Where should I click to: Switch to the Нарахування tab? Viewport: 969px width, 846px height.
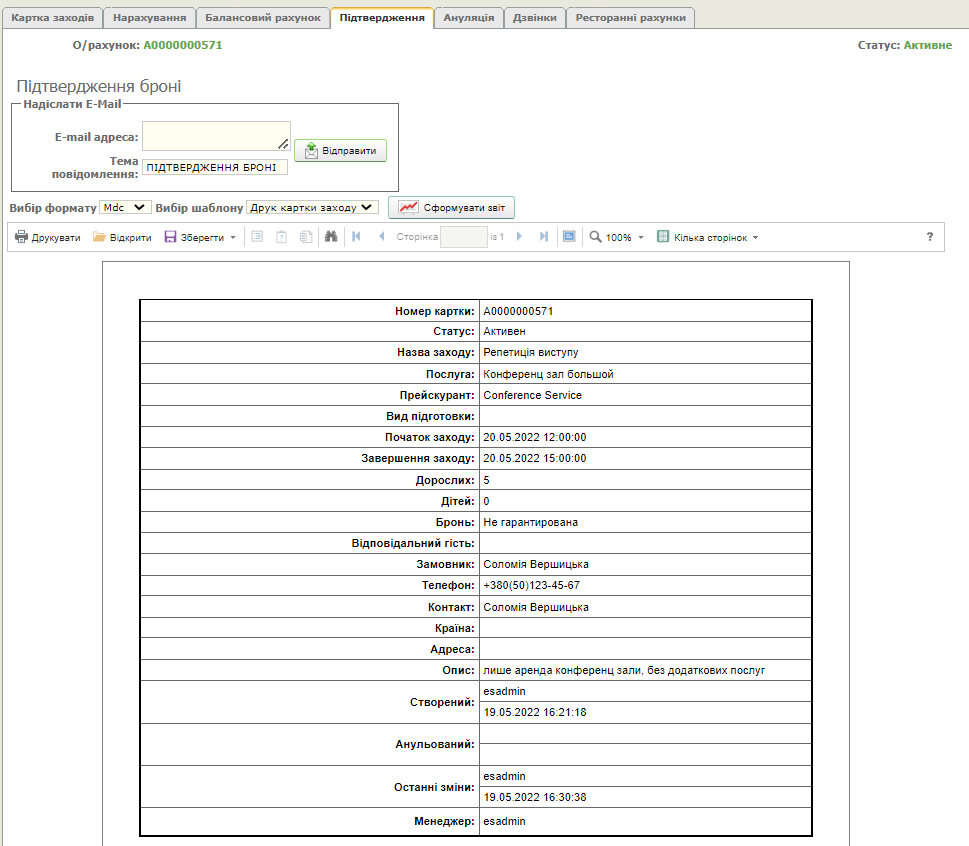pos(149,18)
